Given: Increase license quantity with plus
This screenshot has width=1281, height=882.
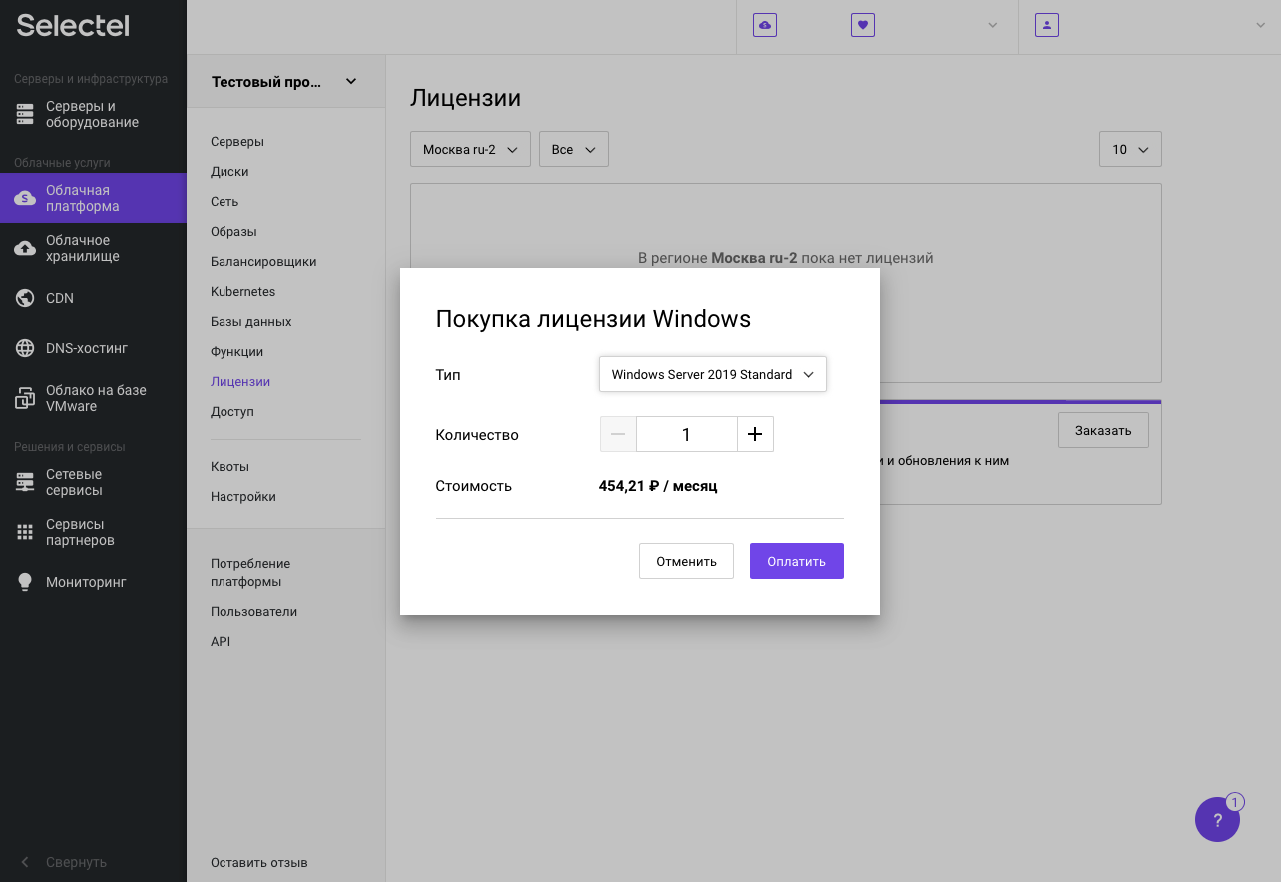Looking at the screenshot, I should [x=755, y=434].
